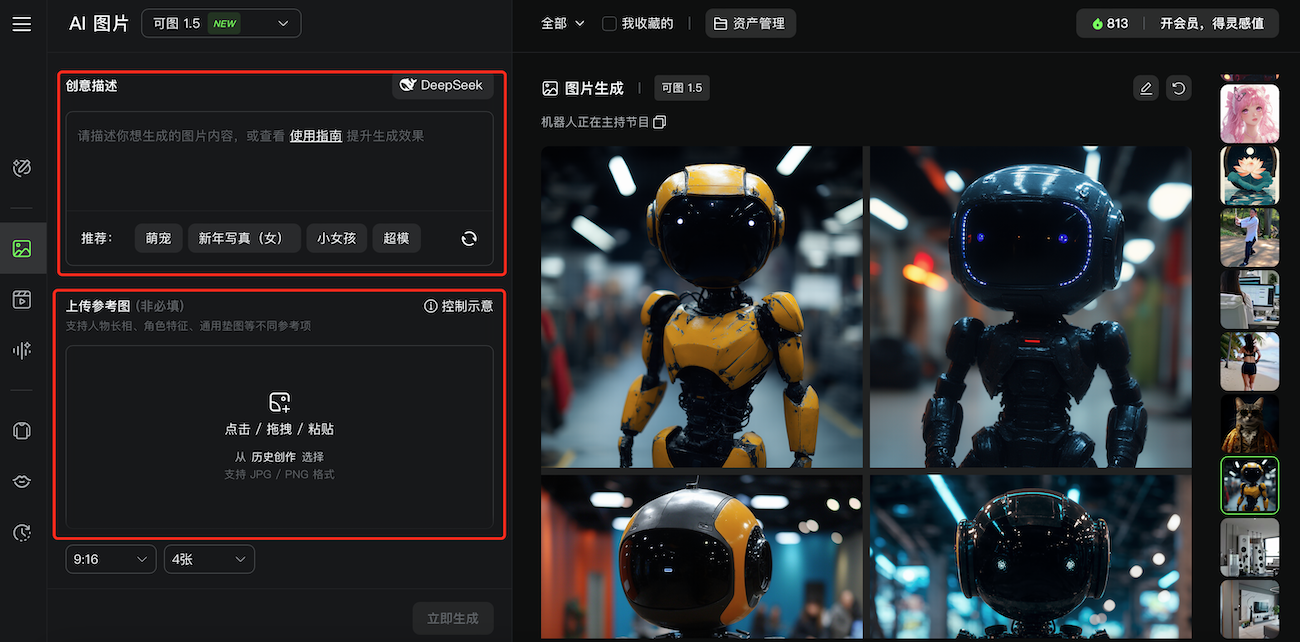This screenshot has height=642, width=1300.
Task: Select the AI image sidebar icon
Action: click(22, 248)
